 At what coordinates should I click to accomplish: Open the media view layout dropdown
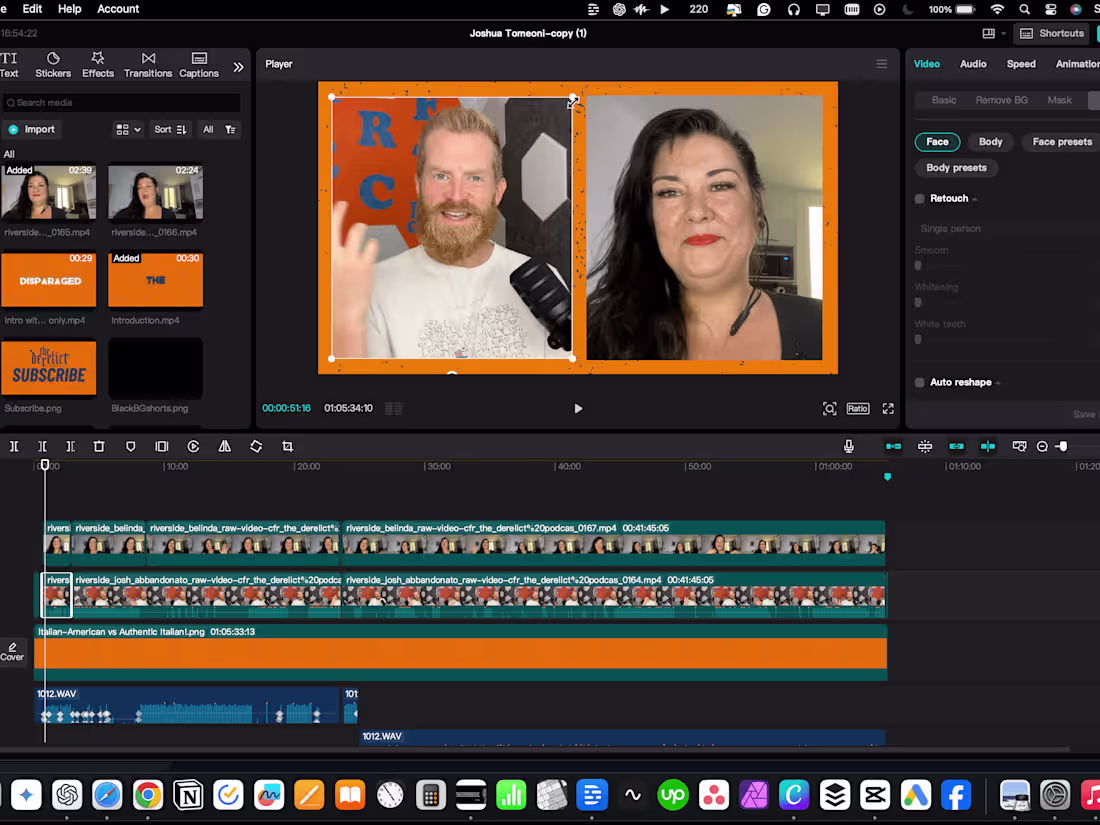[128, 130]
